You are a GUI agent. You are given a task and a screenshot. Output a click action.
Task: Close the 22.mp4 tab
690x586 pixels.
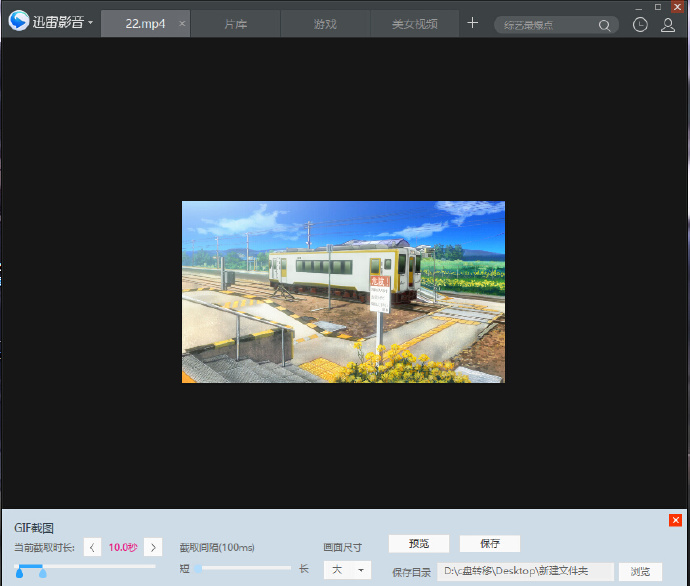coord(181,23)
